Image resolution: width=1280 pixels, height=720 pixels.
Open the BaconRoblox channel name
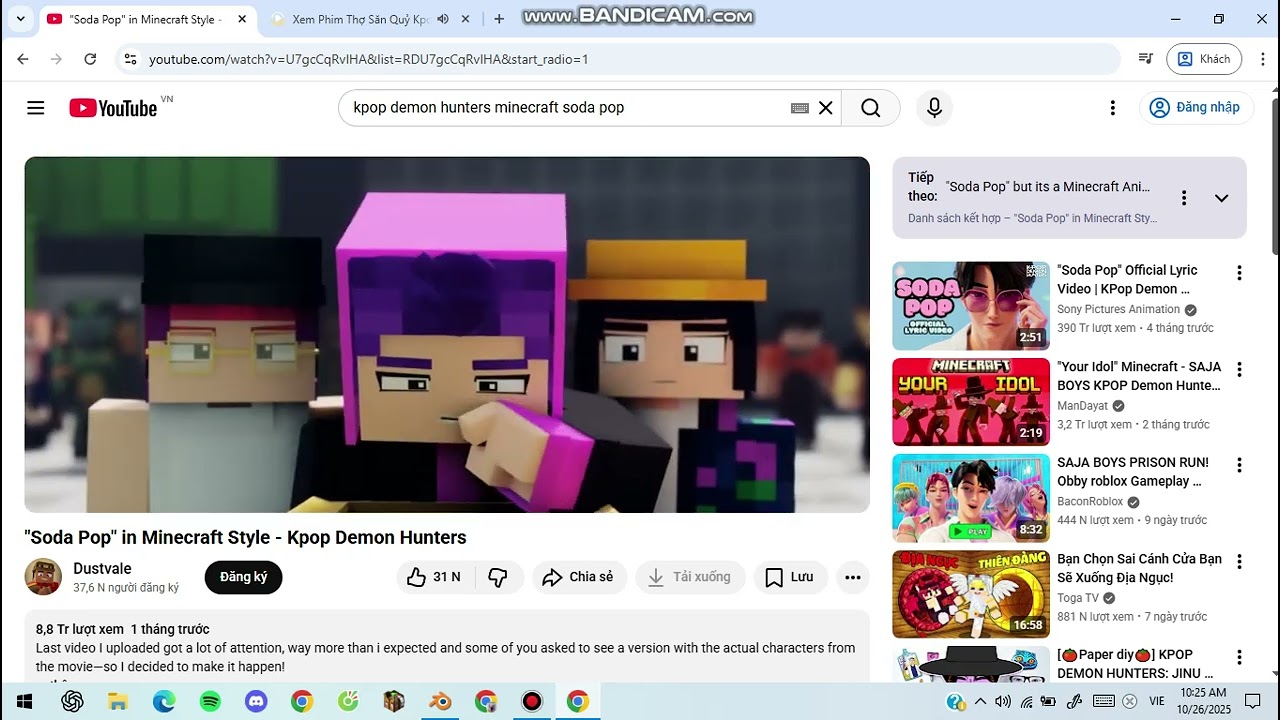(x=1090, y=501)
